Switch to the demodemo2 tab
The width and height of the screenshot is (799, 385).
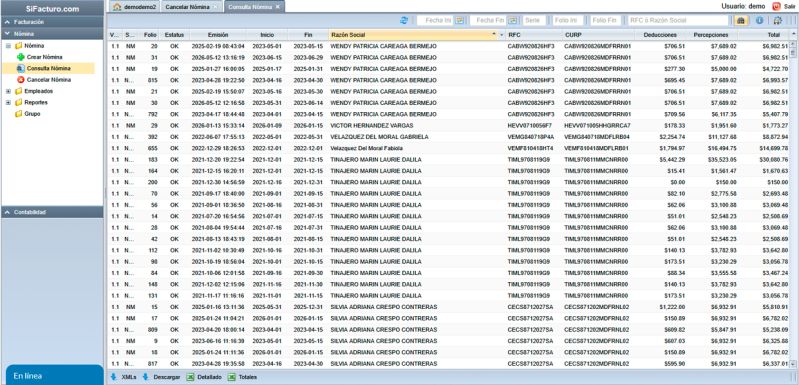tap(135, 7)
